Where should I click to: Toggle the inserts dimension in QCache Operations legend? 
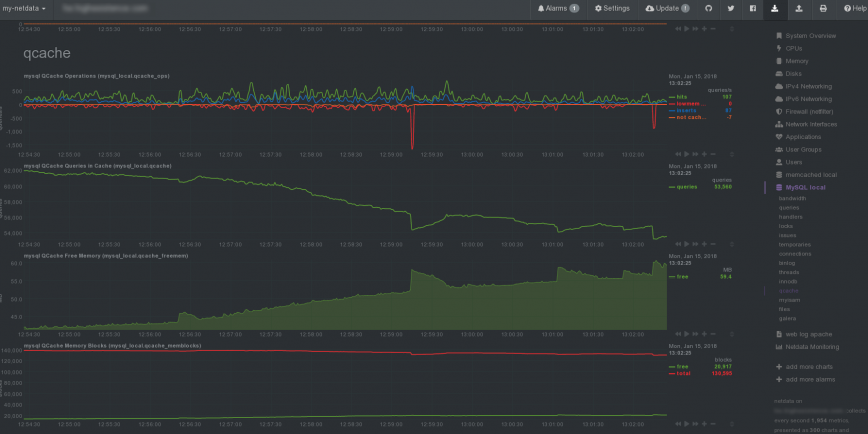click(x=686, y=110)
